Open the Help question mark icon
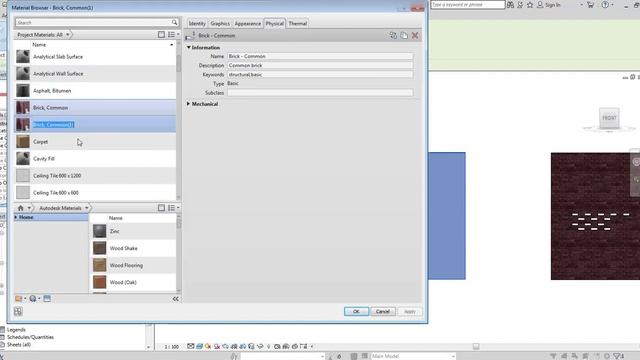Viewport: 640px width, 360px height. pos(605,5)
